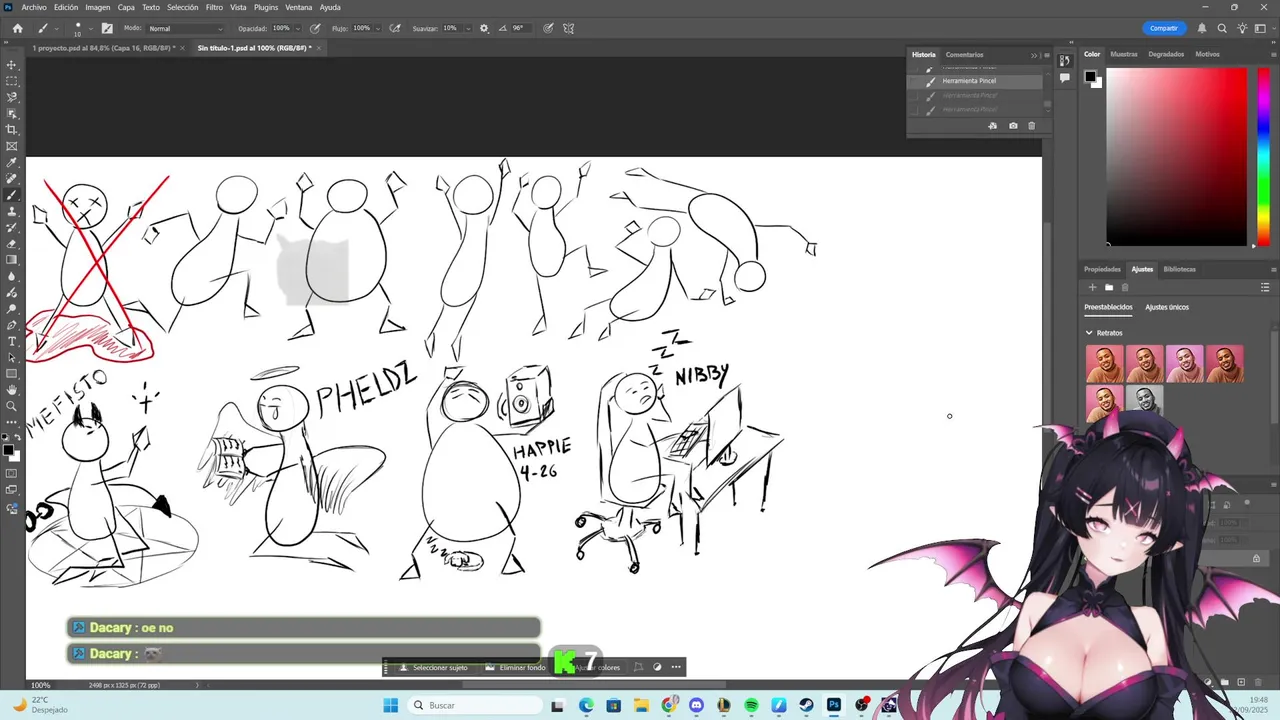Enable airbrush-style build-up effects
Screen dimensions: 1280x720
[395, 28]
